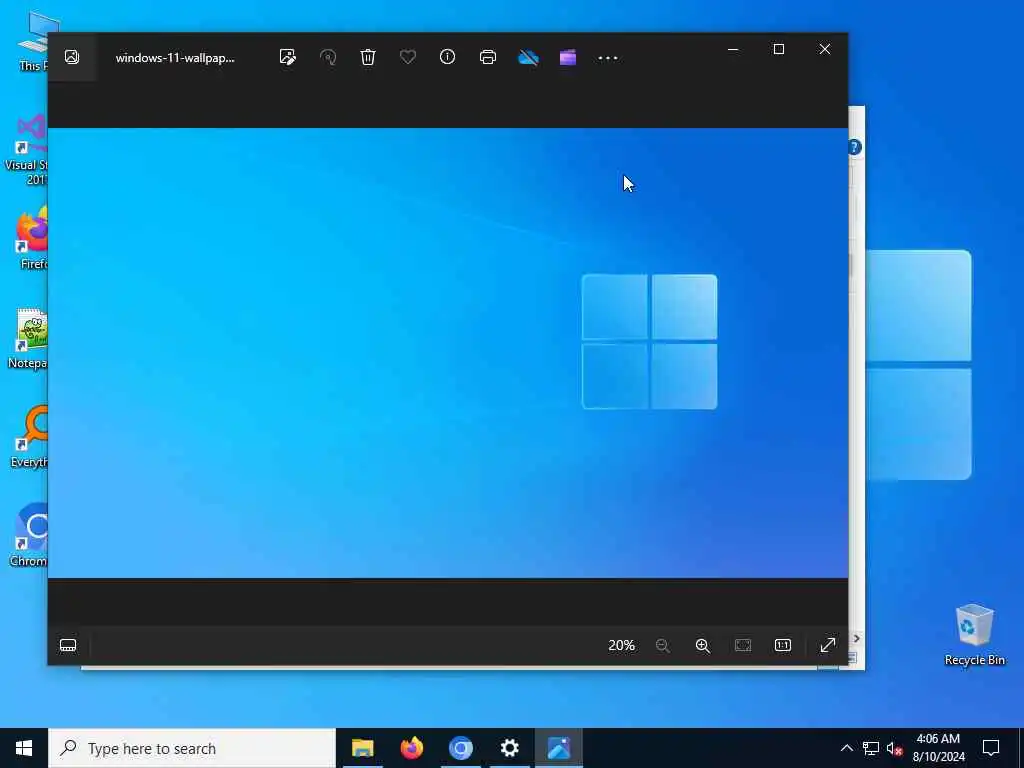Click the rotate image icon
Image resolution: width=1024 pixels, height=768 pixels.
point(328,57)
